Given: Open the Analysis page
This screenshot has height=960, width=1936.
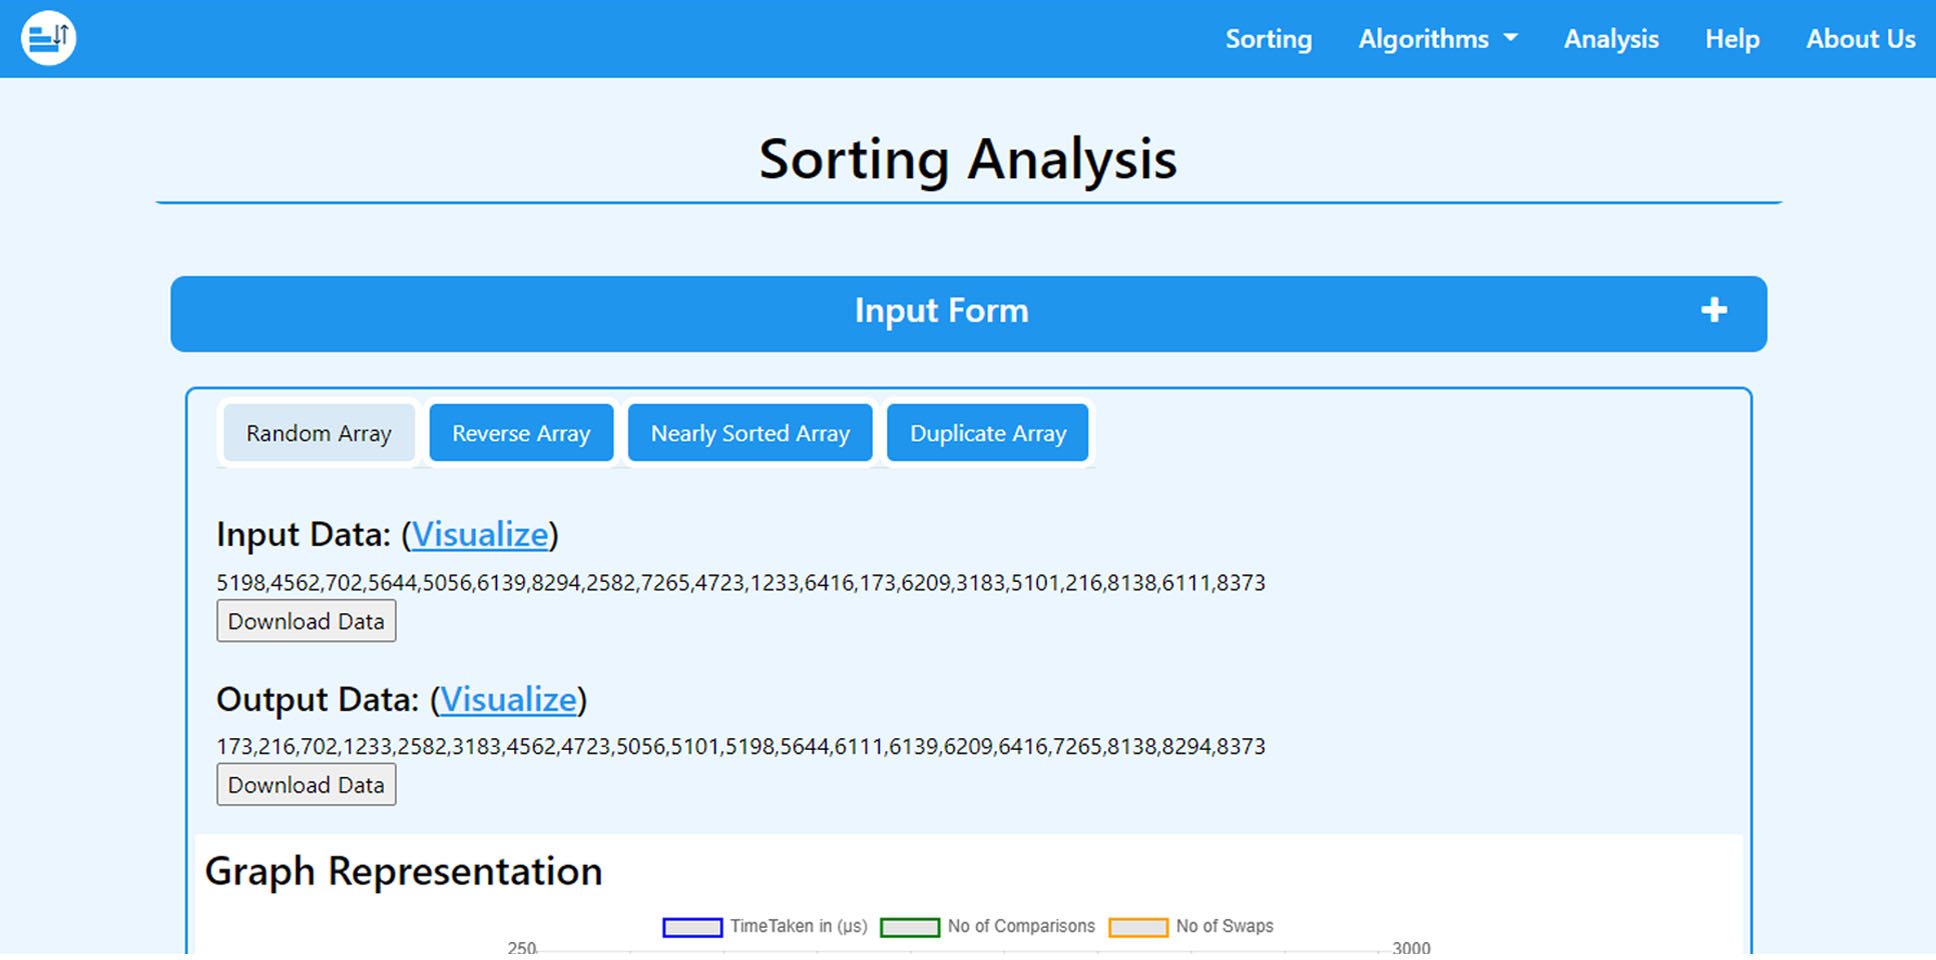Looking at the screenshot, I should 1611,39.
